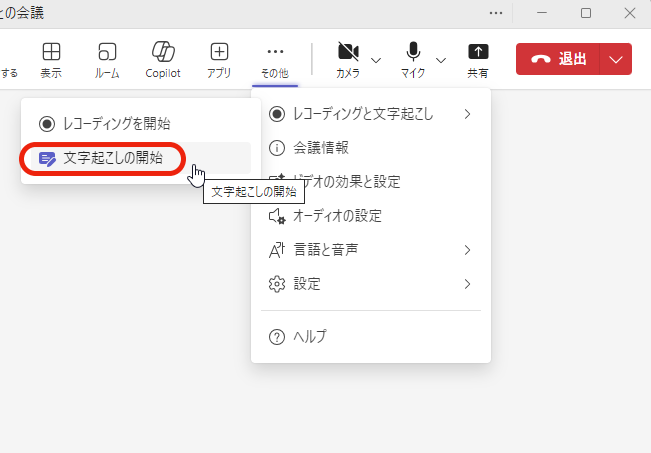Screen dimensions: 651x453
Task: Mute the マイク microphone
Action: coord(413,60)
